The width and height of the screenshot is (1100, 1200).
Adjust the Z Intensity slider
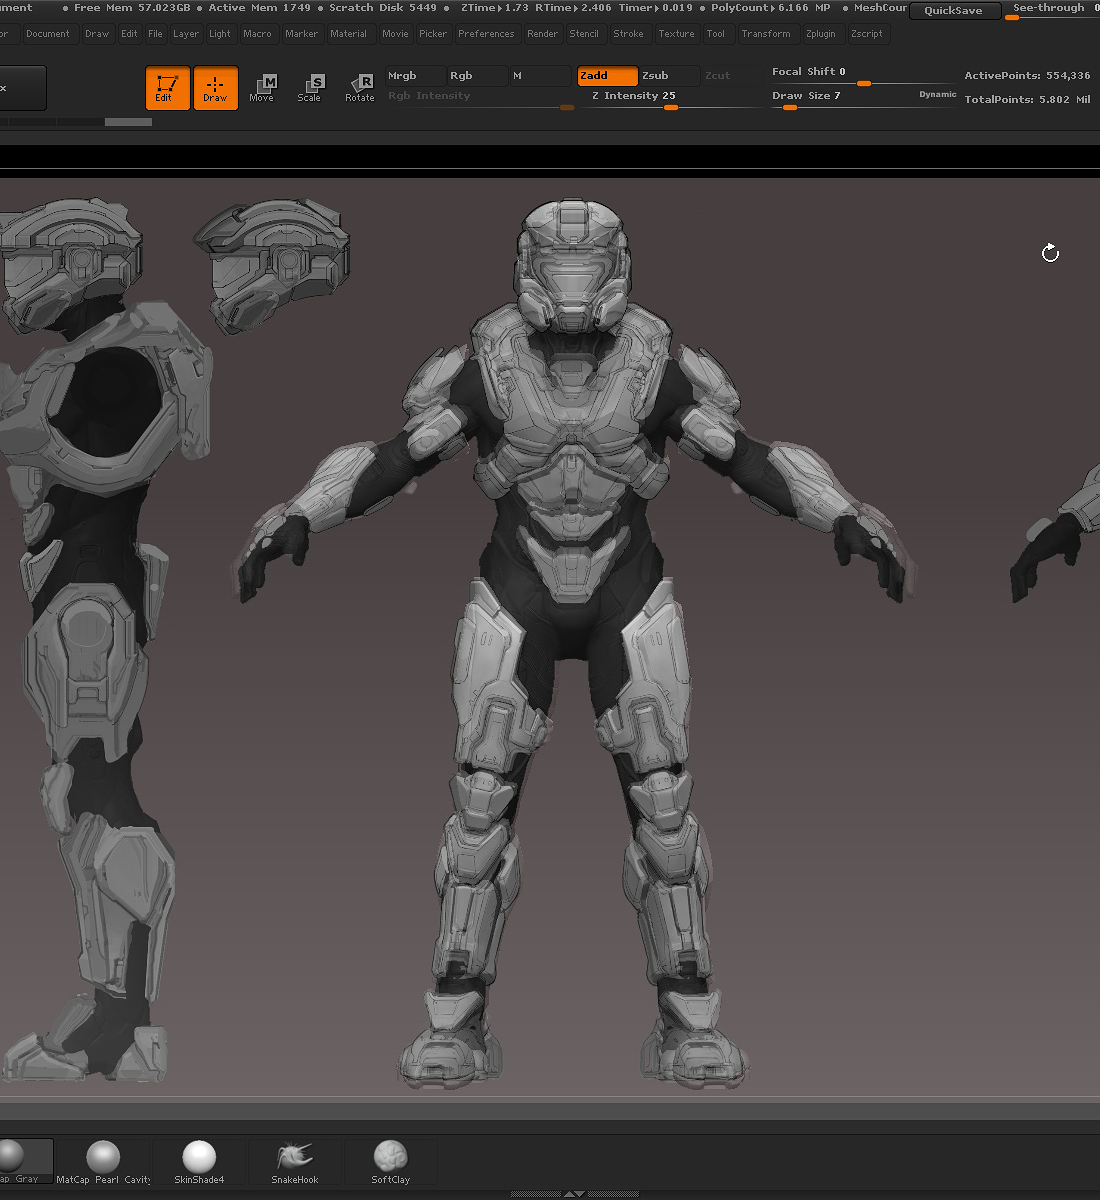point(671,98)
